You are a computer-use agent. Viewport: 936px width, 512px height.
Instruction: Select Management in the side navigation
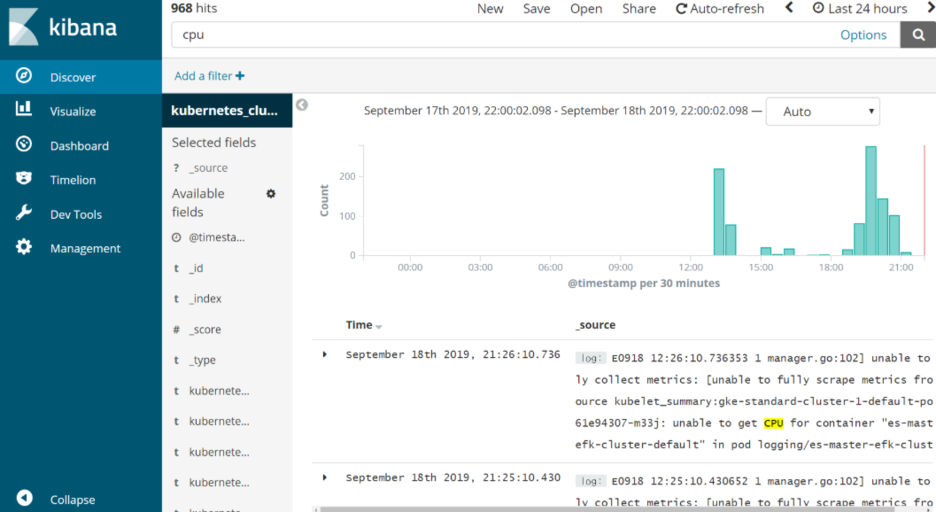(x=81, y=248)
